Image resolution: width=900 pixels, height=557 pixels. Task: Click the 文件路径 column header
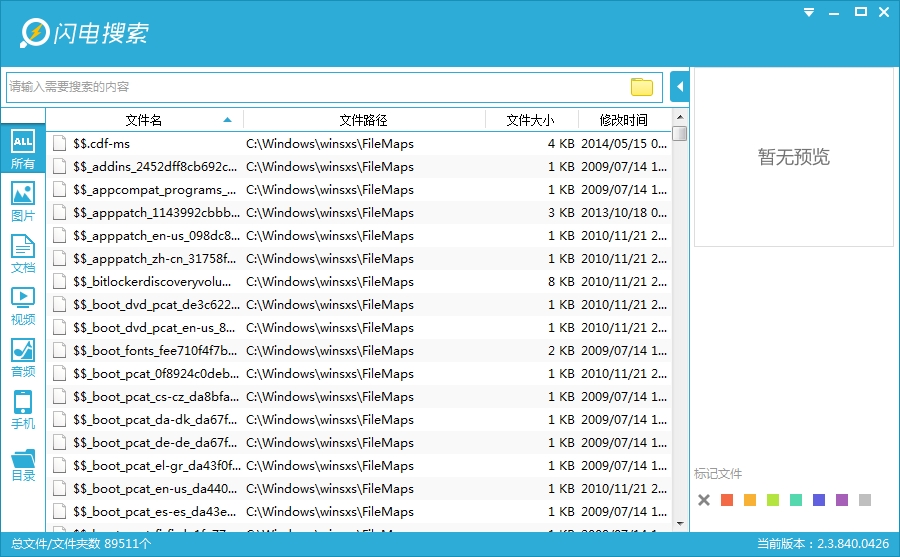click(363, 120)
